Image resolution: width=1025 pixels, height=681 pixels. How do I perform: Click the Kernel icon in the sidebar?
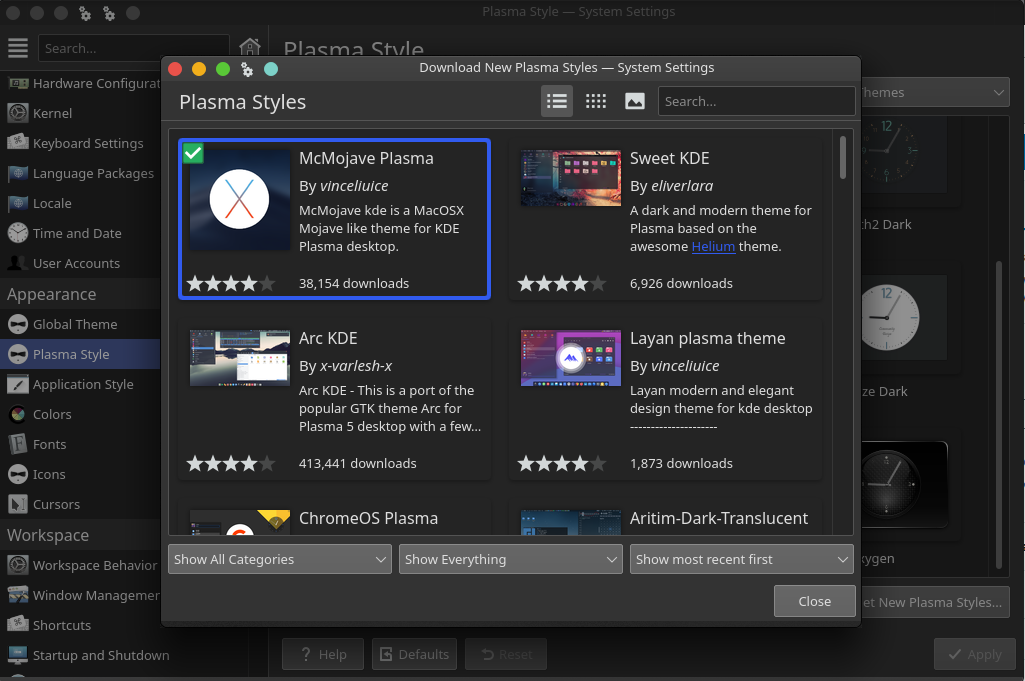pos(18,113)
